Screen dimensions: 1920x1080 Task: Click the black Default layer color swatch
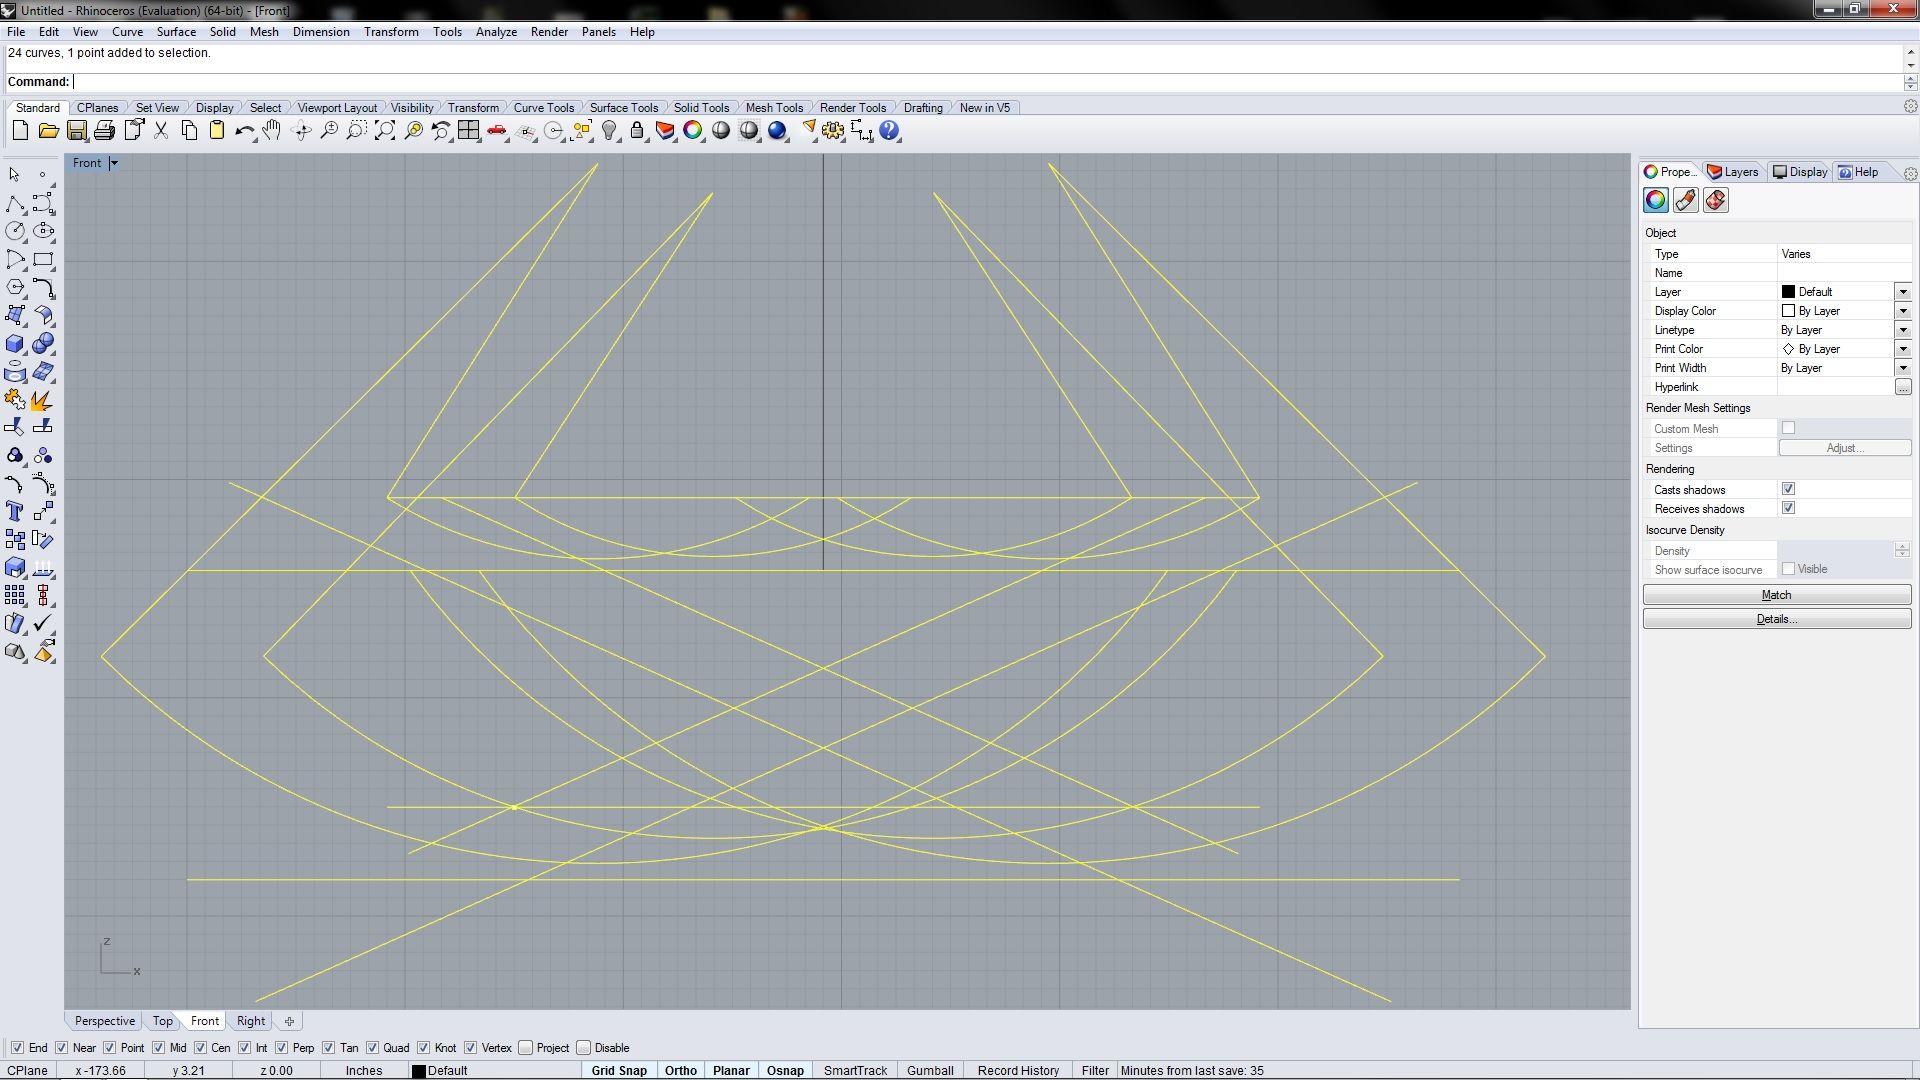(419, 1070)
